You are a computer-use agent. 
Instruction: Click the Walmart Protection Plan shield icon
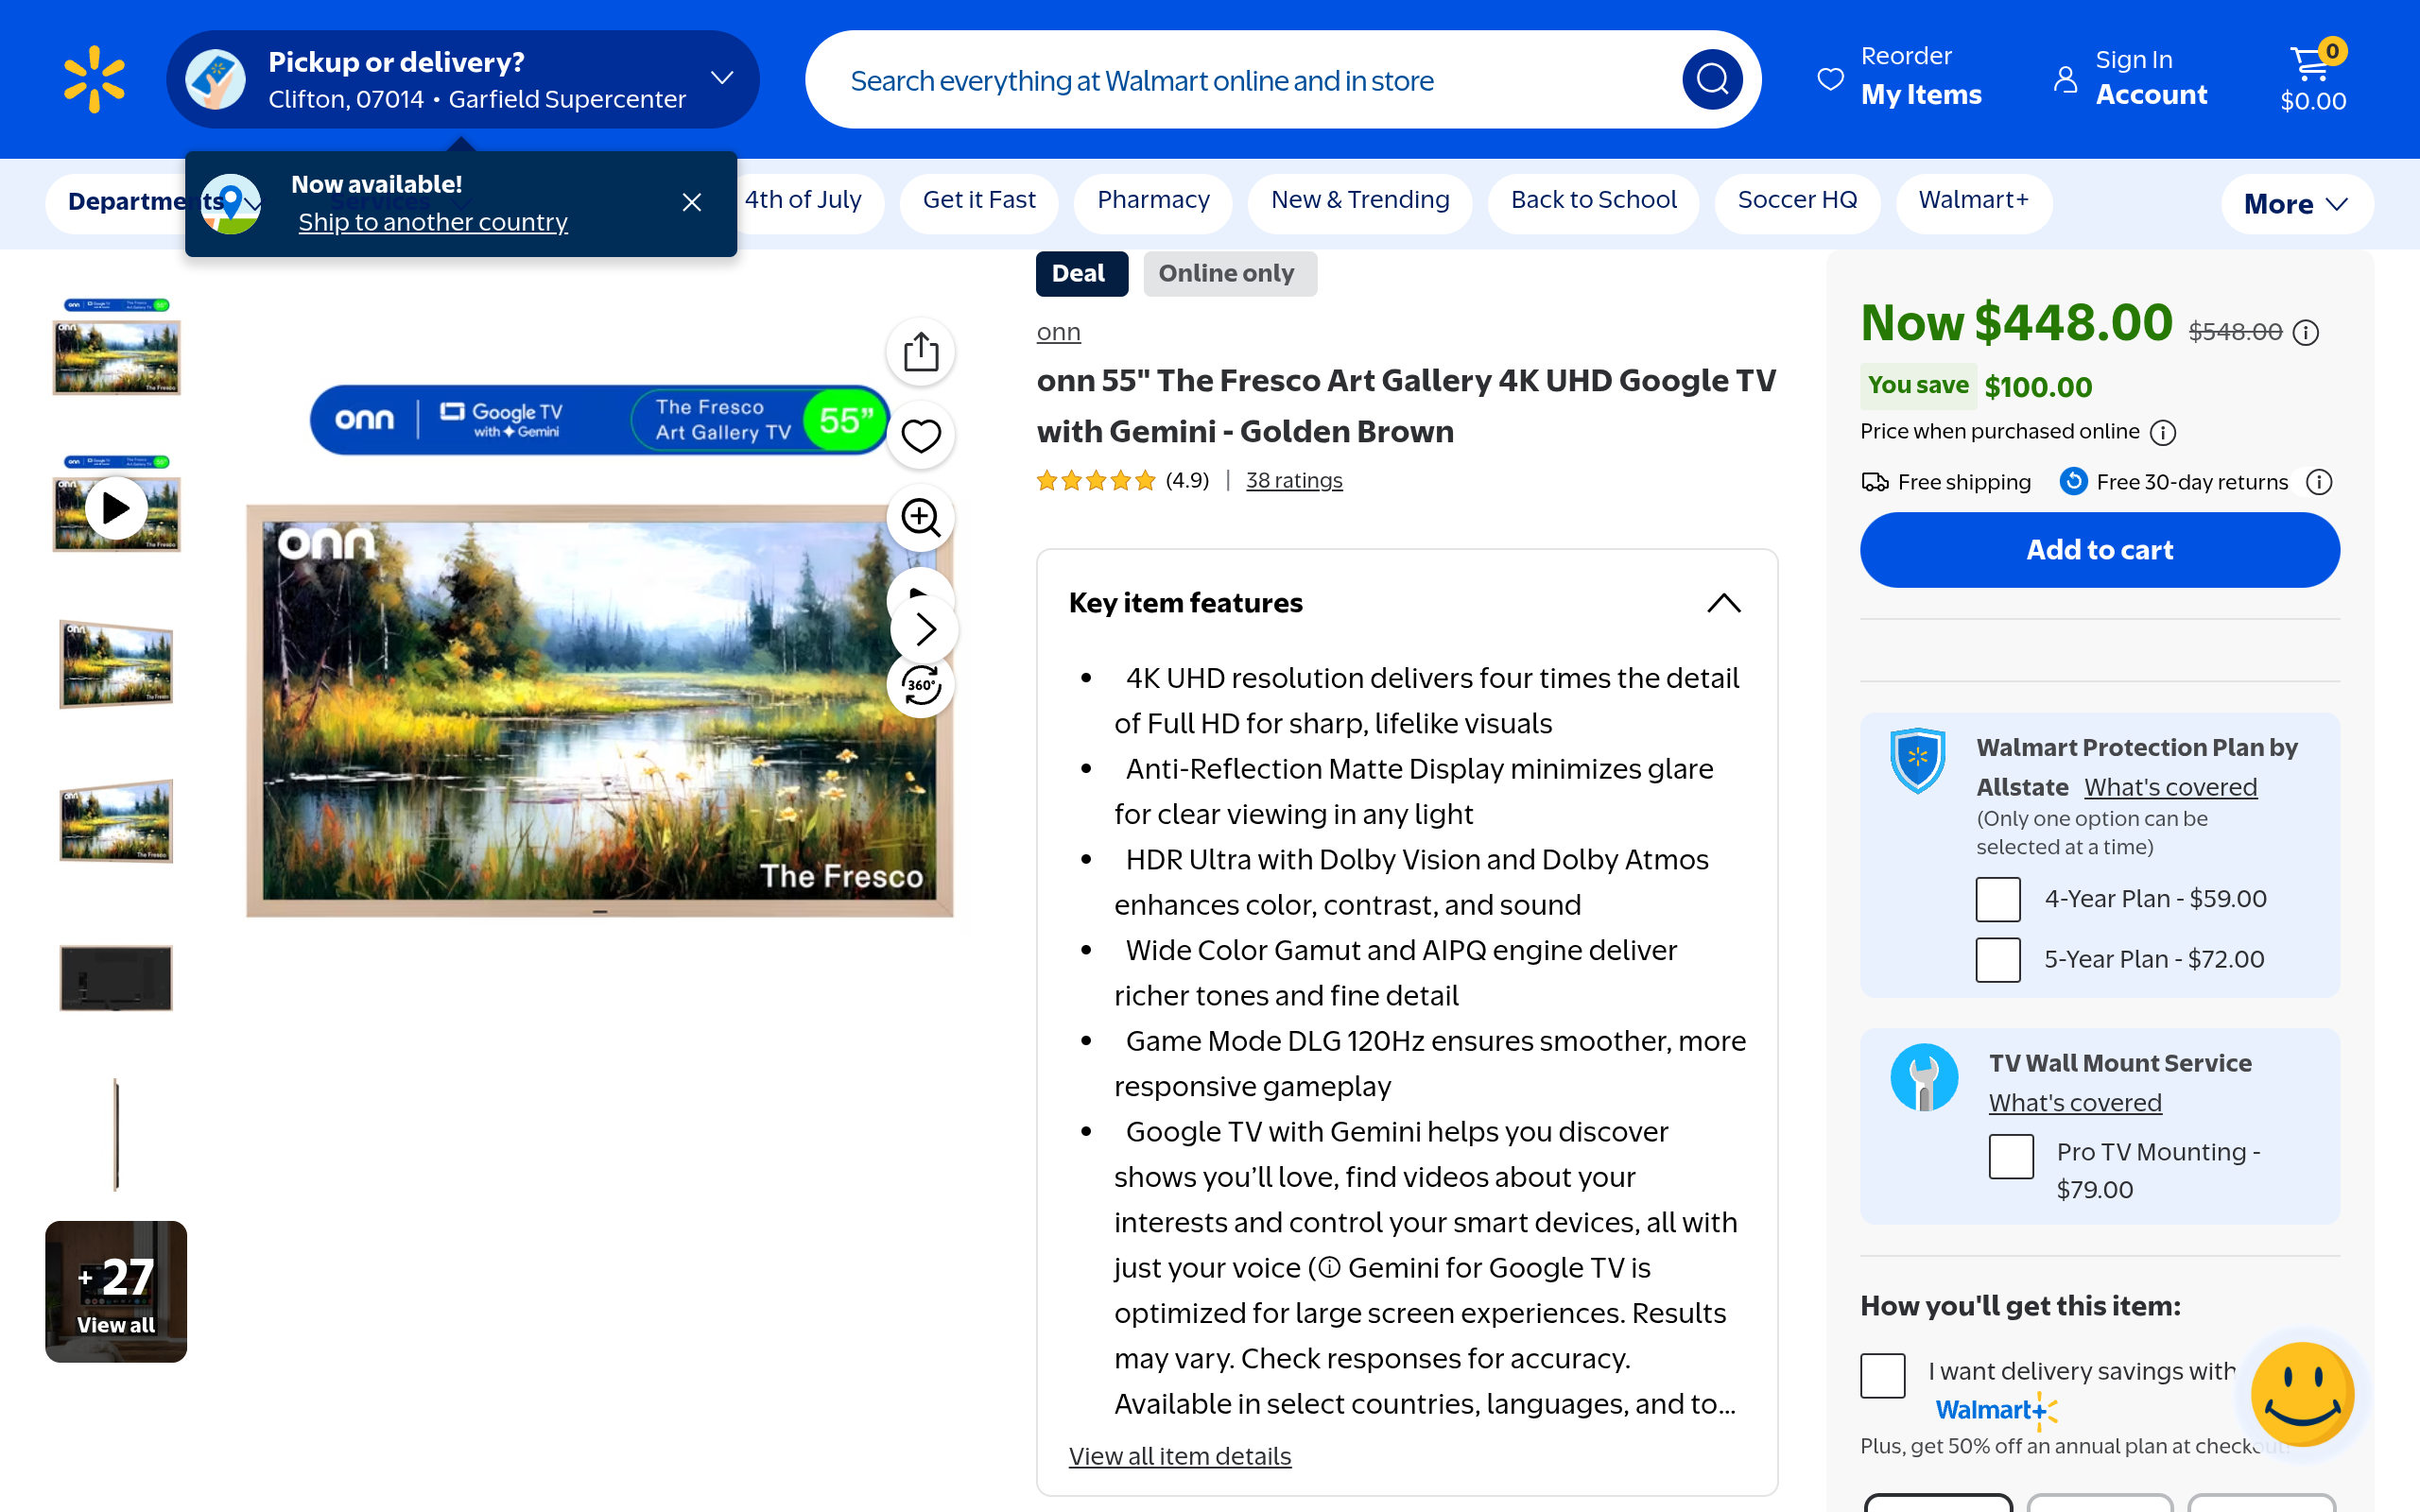(x=1917, y=760)
